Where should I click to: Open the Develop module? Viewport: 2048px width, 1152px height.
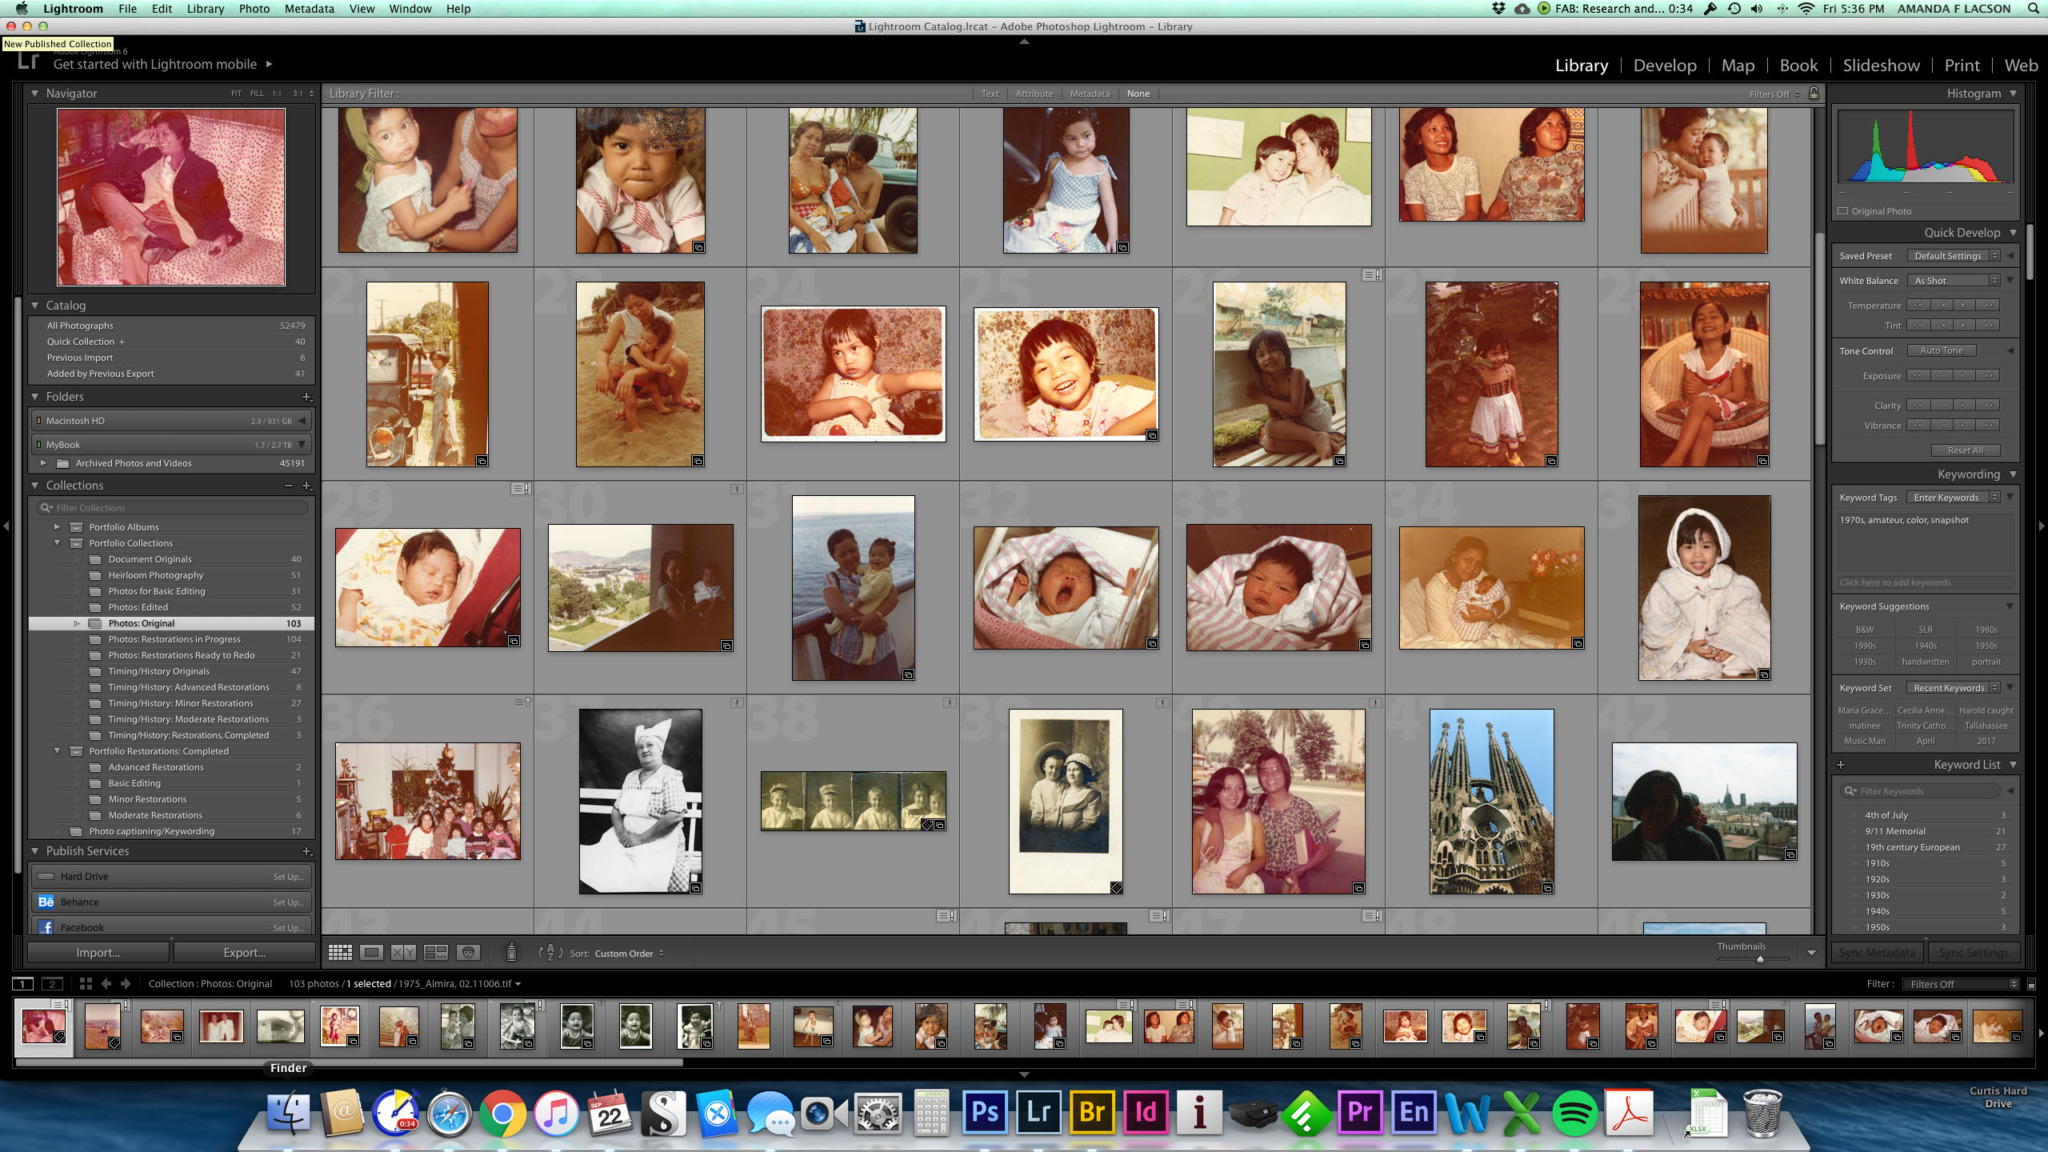tap(1664, 65)
